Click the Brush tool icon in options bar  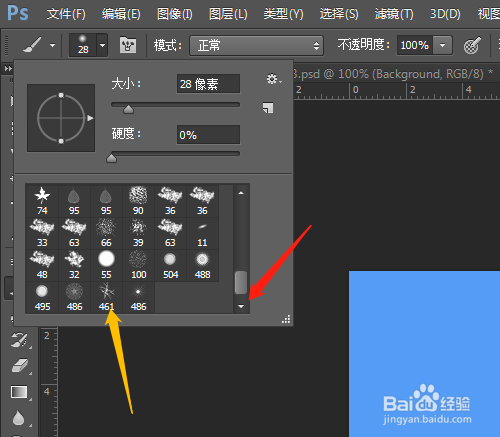pyautogui.click(x=32, y=45)
